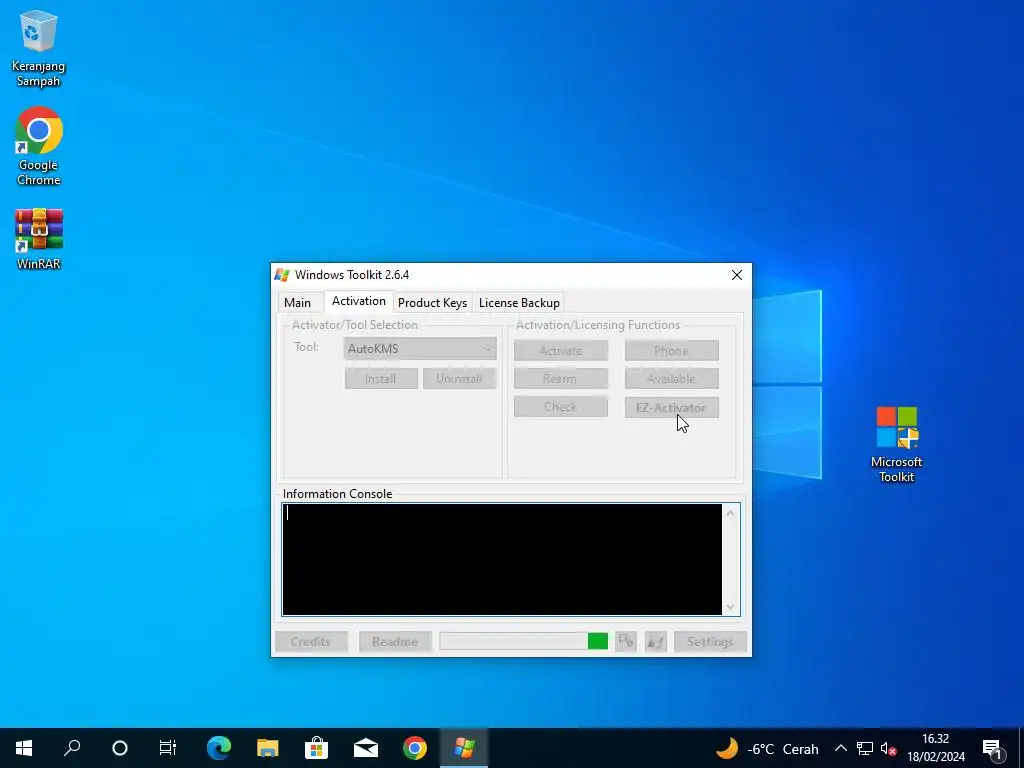Click muted volume tray icon
Viewport: 1024px width, 768px height.
pos(888,748)
